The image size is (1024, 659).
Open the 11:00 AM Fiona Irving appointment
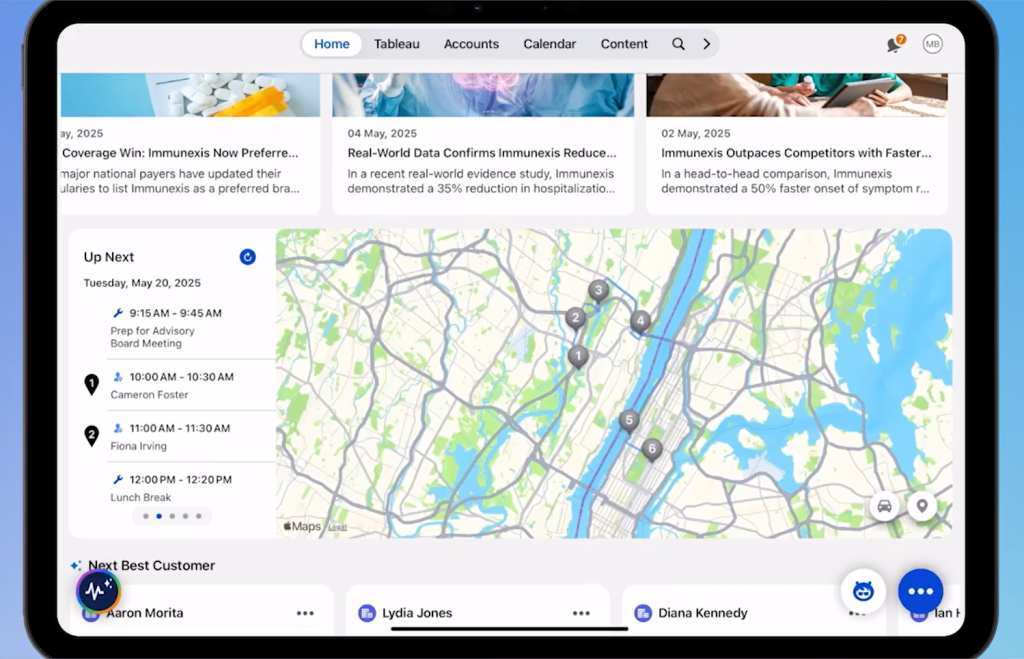[189, 437]
